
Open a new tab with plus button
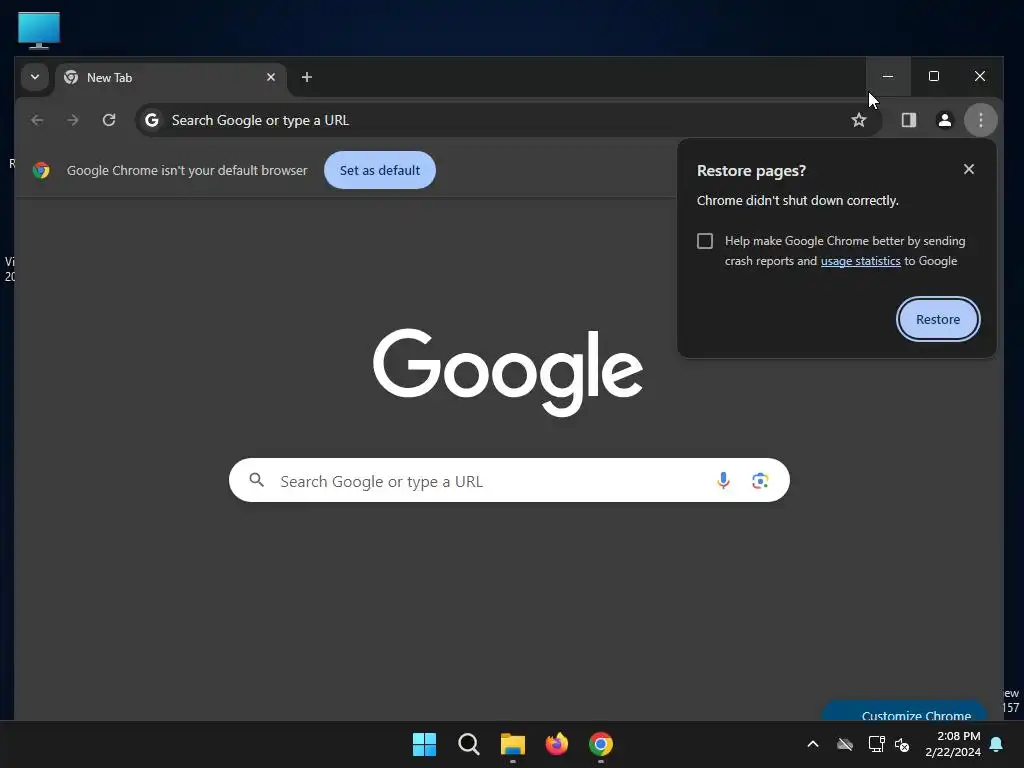tap(306, 77)
